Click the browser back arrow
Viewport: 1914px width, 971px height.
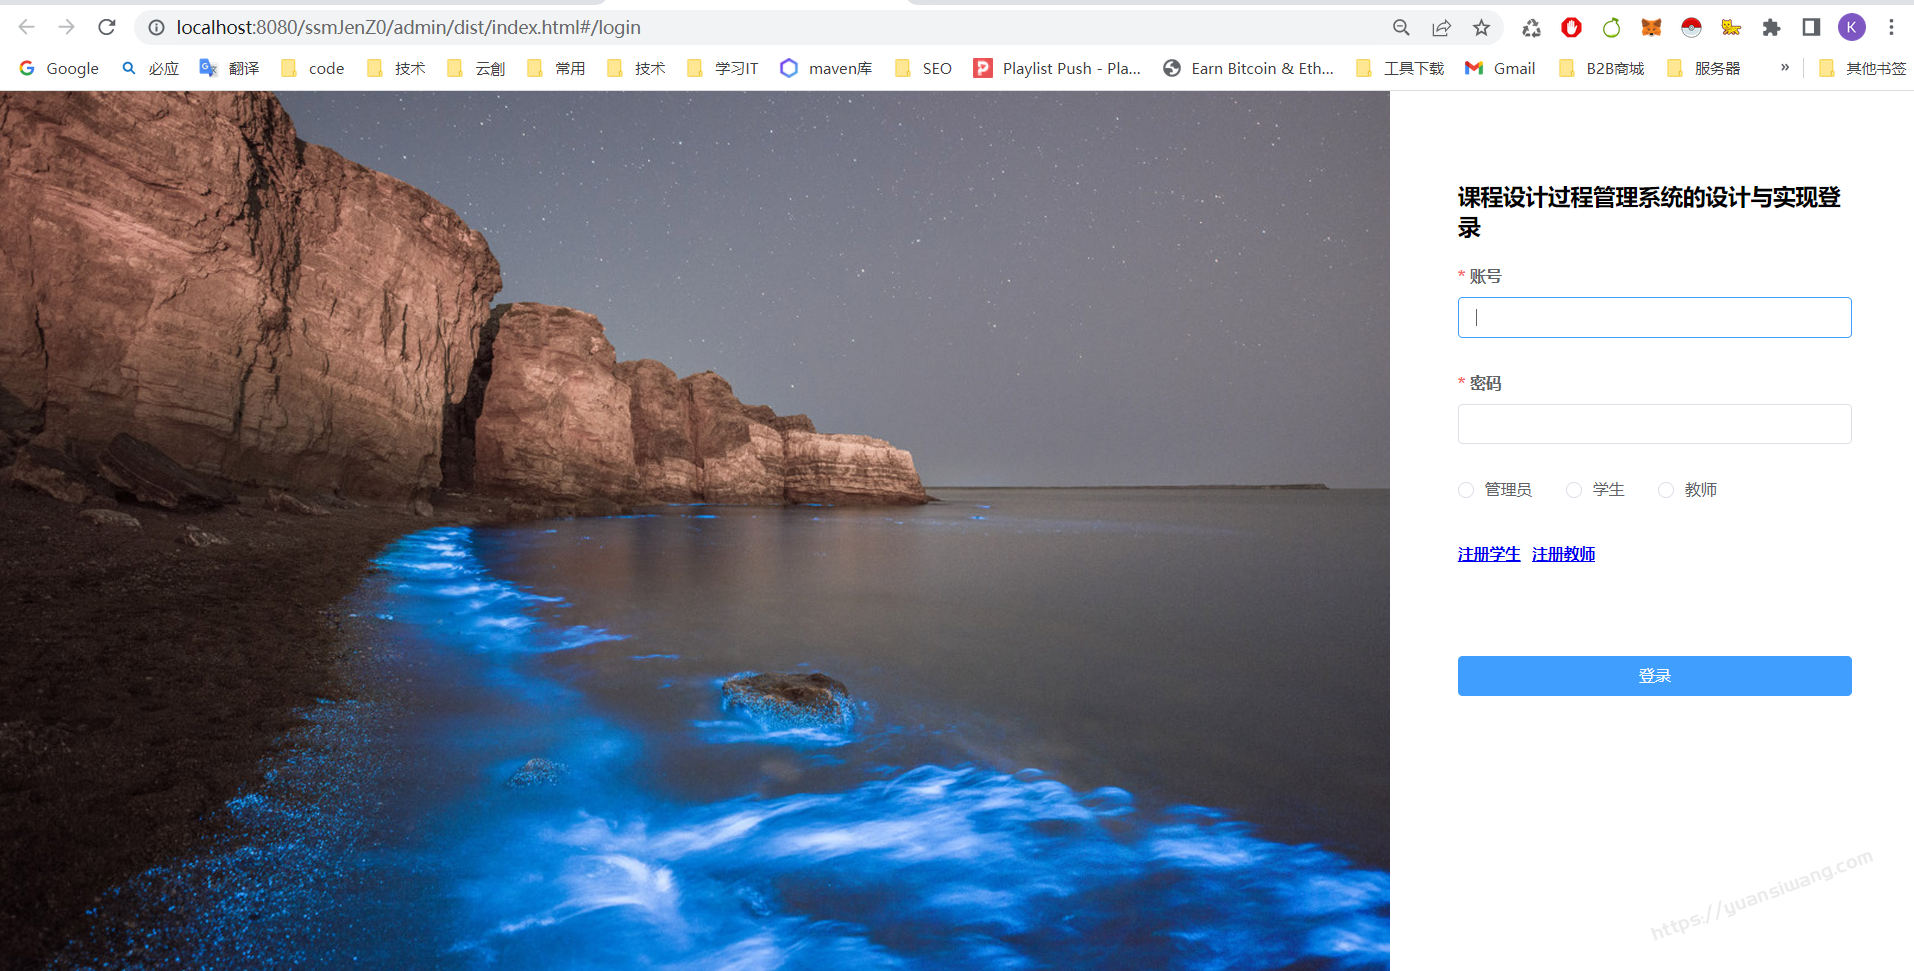(x=27, y=27)
